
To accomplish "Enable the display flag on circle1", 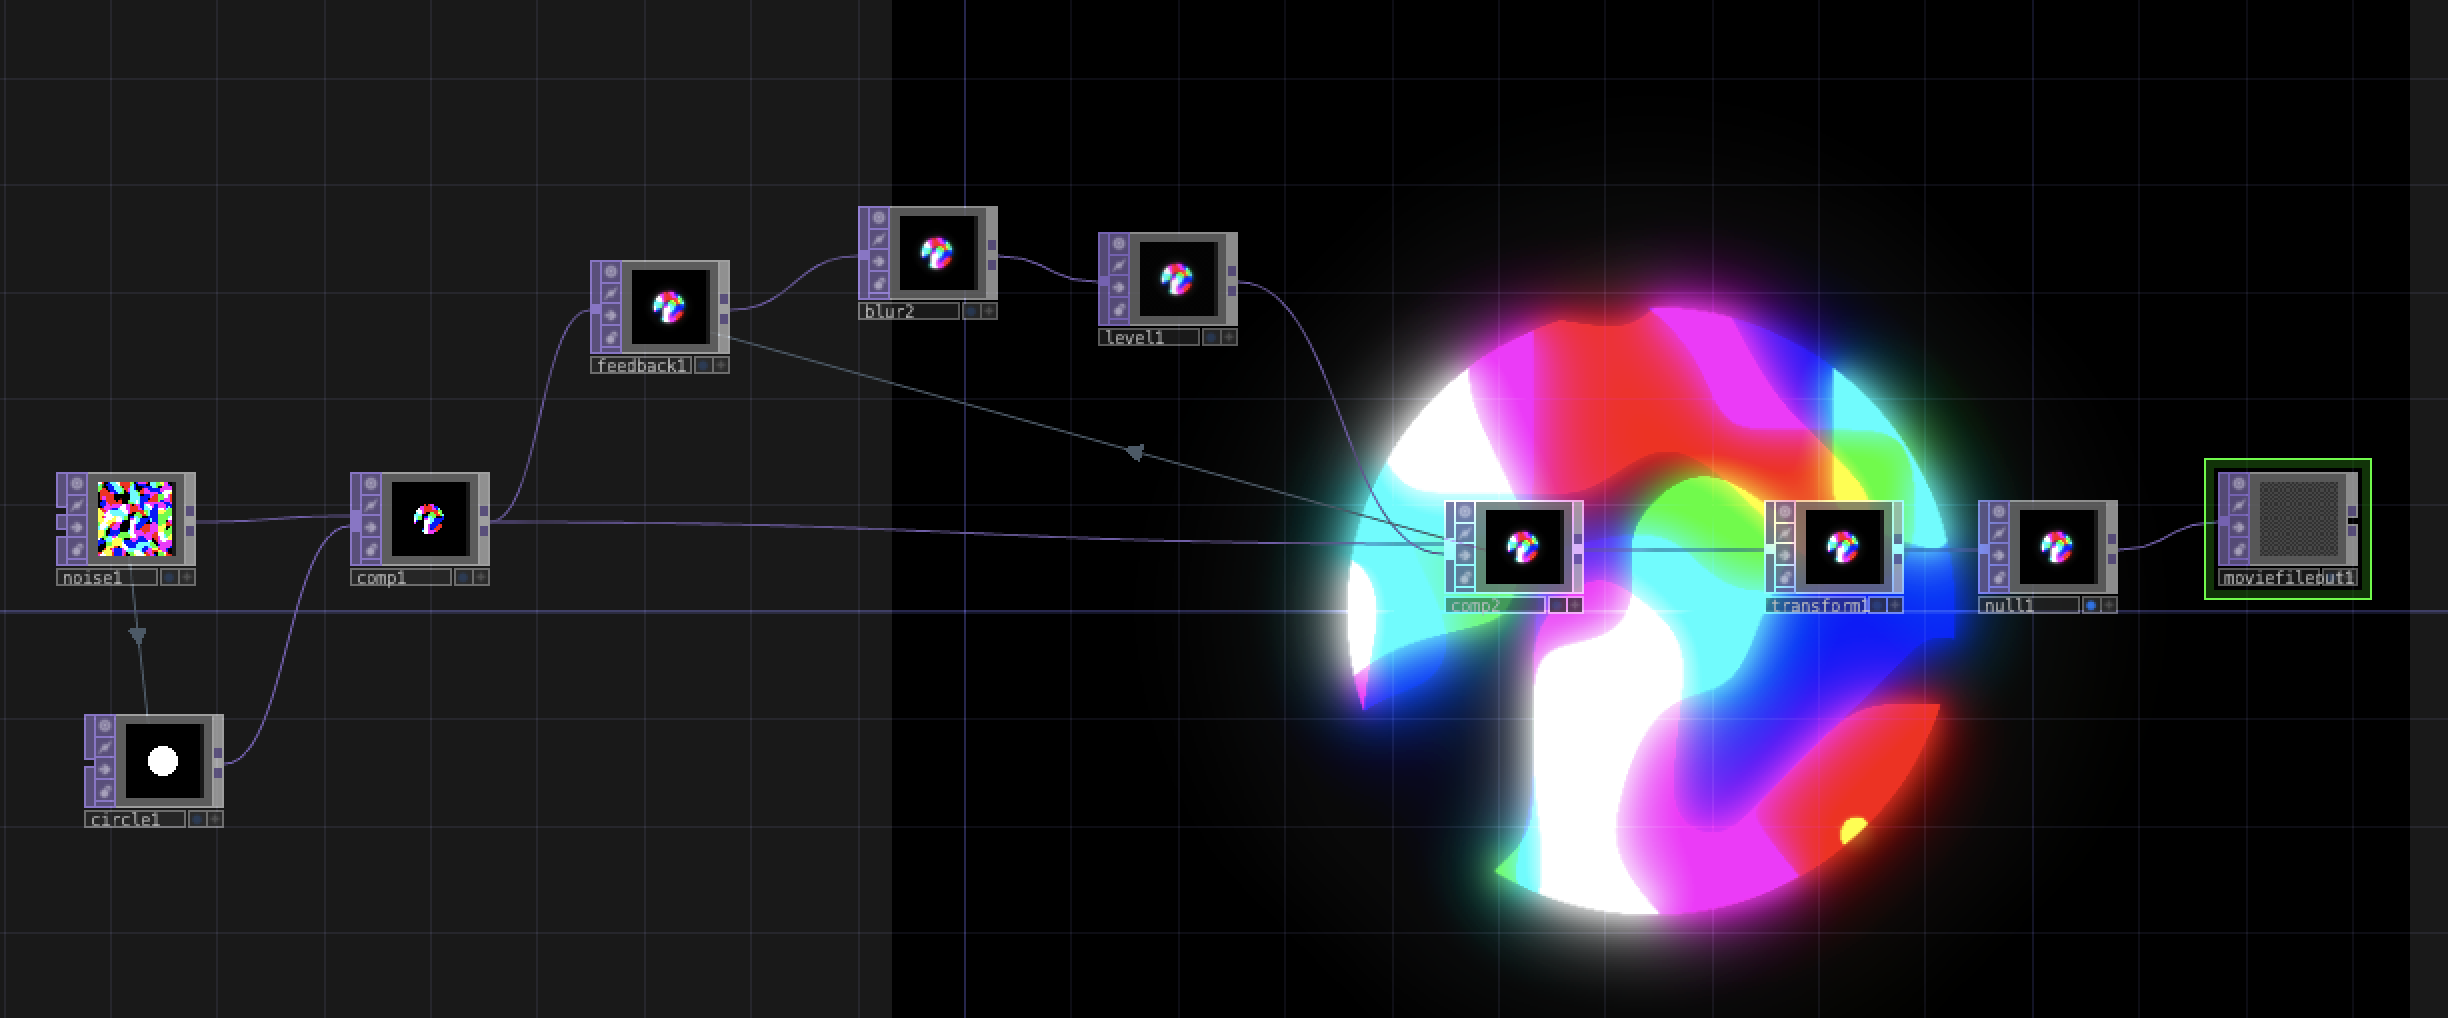I will (x=198, y=819).
